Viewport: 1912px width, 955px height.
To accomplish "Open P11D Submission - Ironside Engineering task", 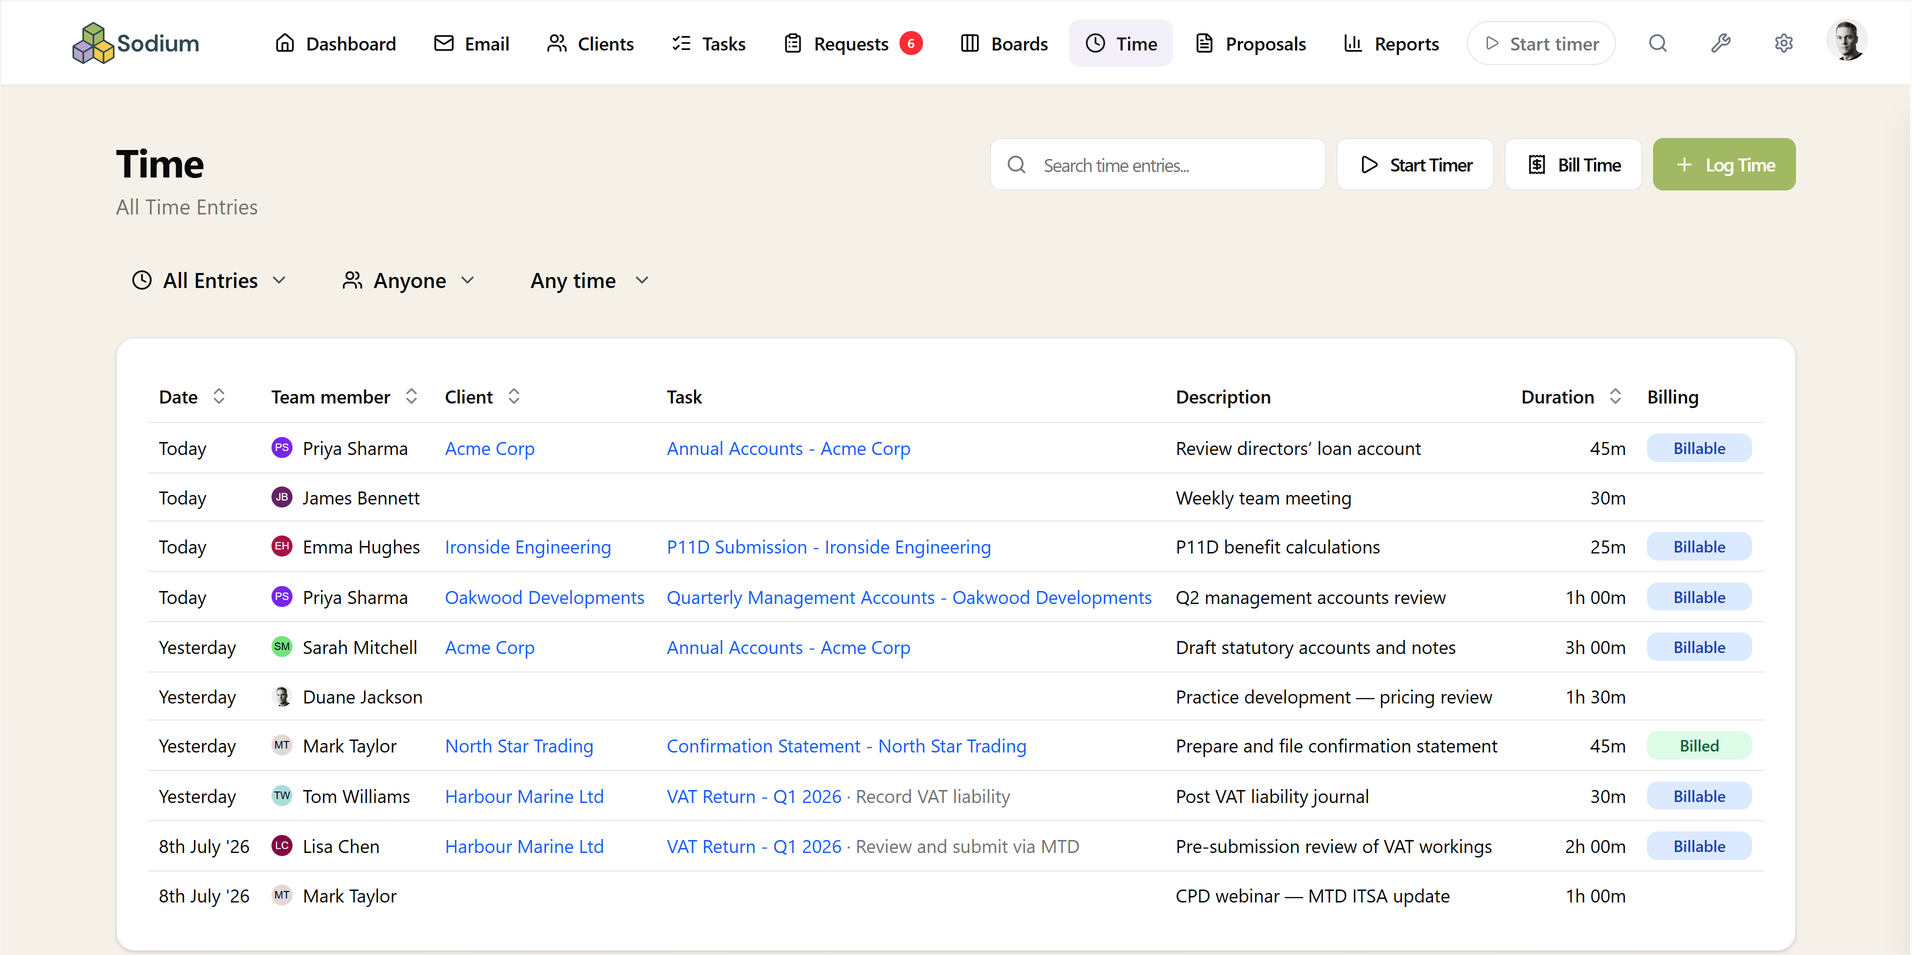I will coord(829,547).
